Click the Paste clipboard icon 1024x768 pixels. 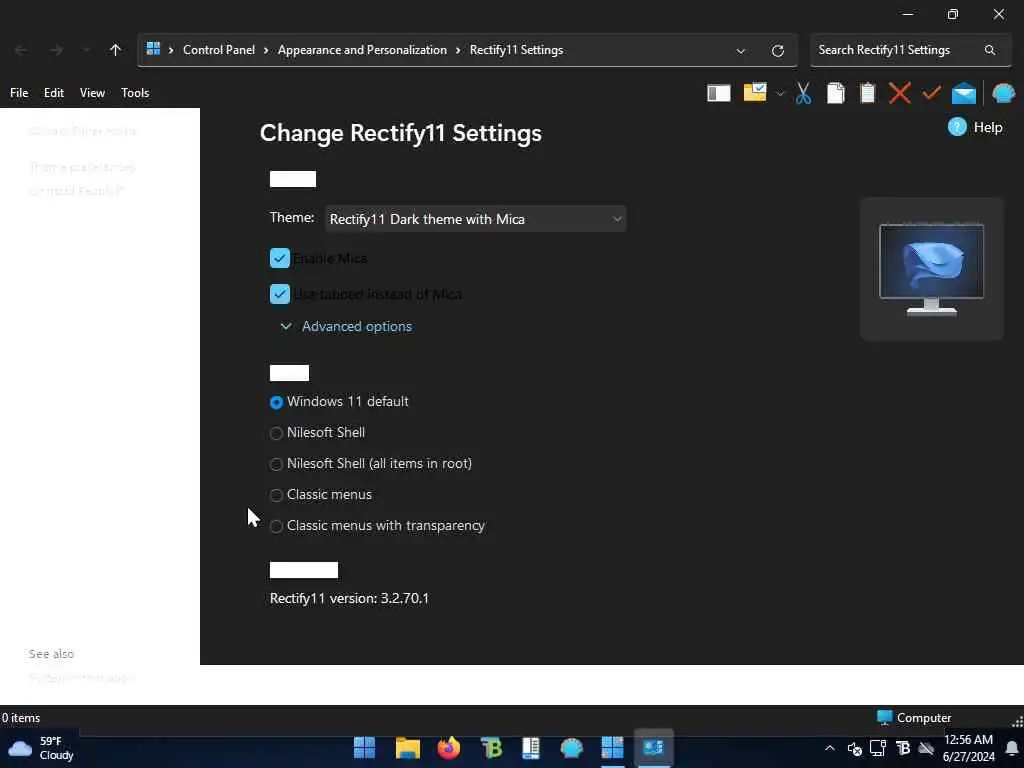pos(867,93)
